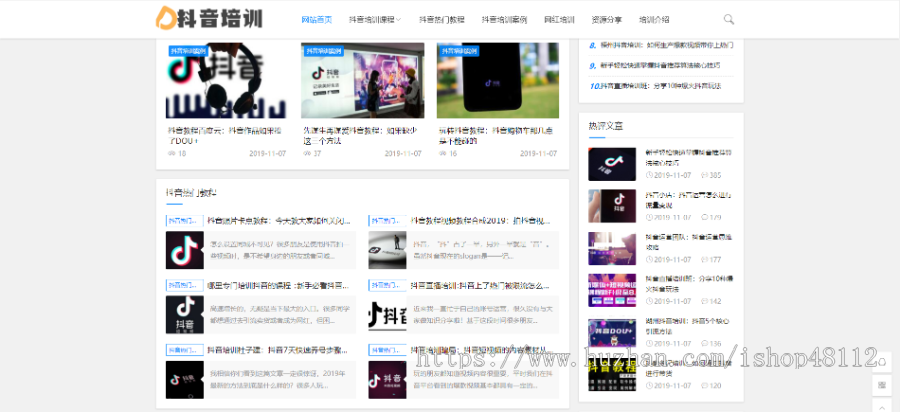Click the comment bubble icon showing 177
900x412 pixels.
(704, 259)
